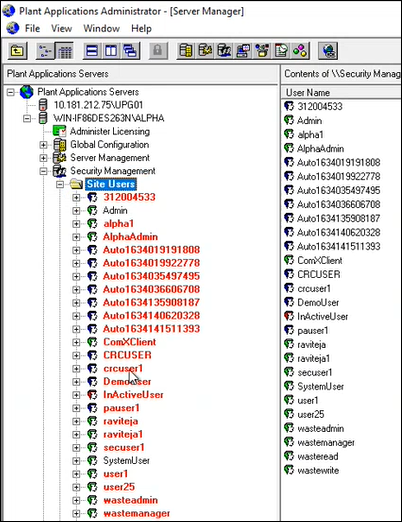Click the colored balls toolbar icon
Screen dimensions: 402x522
[x=300, y=51]
